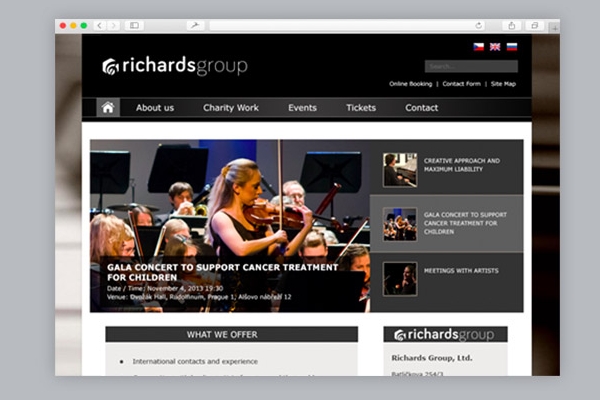Select the Gala Concert slide in the list
The width and height of the screenshot is (600, 400).
(x=447, y=224)
